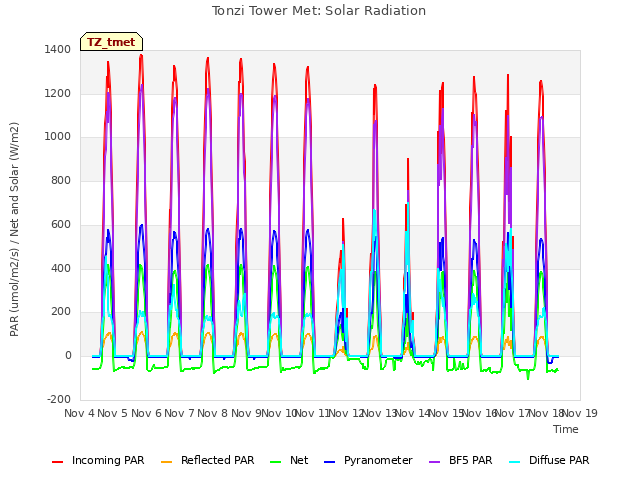Select the Net legend label
This screenshot has width=640, height=480.
299,460
